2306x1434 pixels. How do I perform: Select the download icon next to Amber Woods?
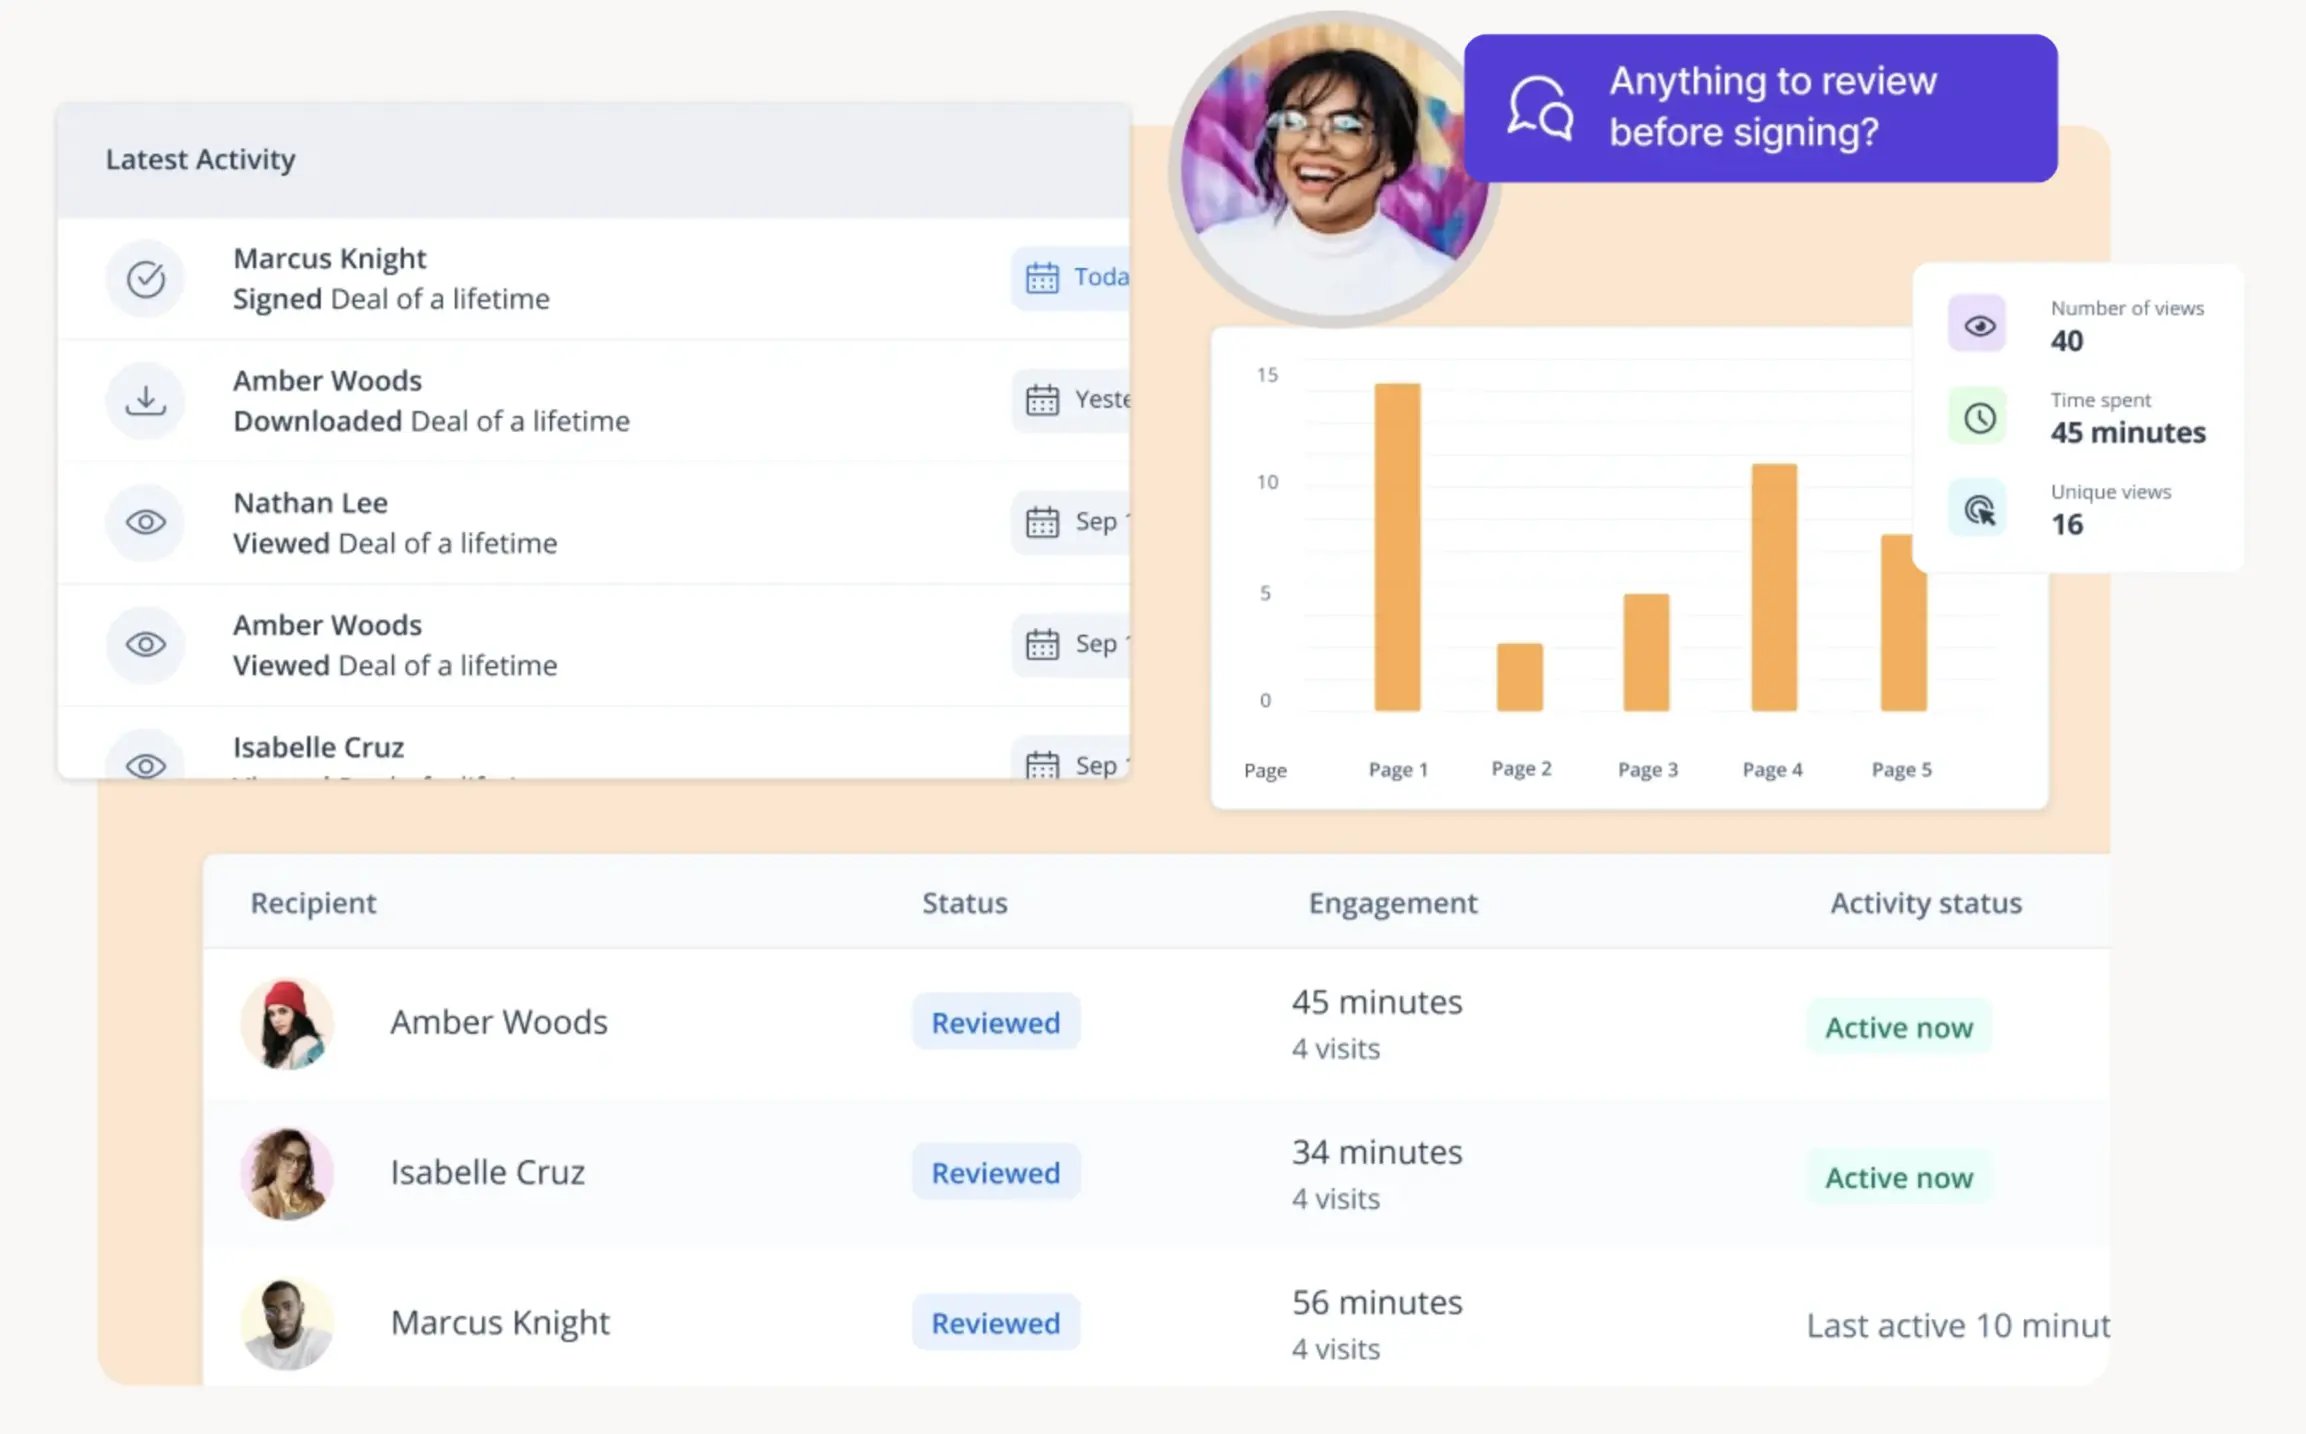click(146, 400)
